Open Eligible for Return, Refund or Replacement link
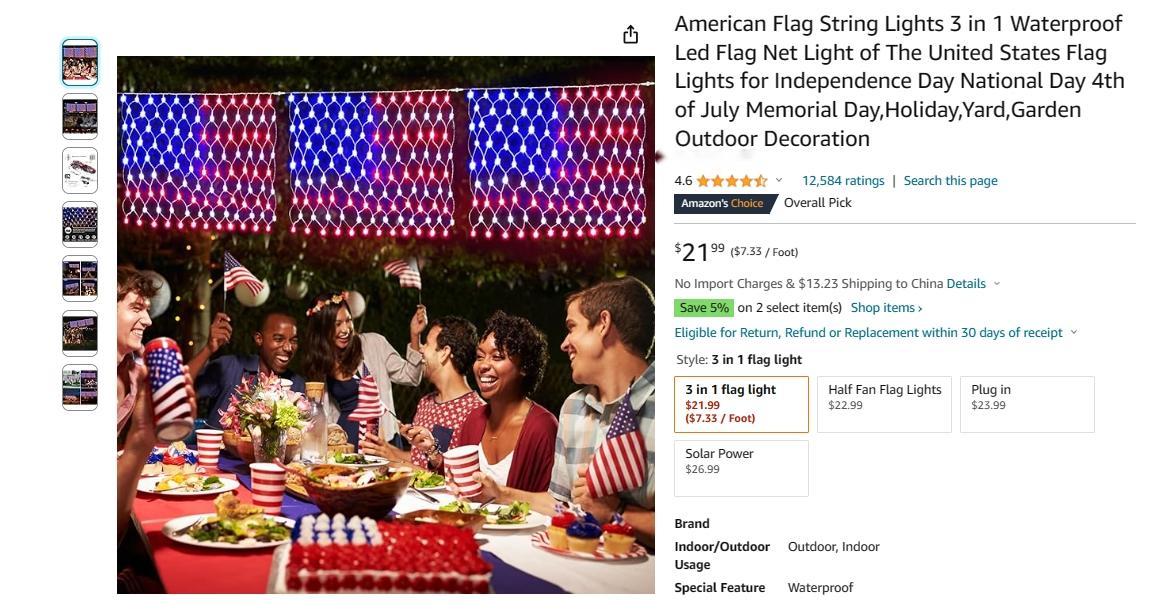The width and height of the screenshot is (1156, 603). click(868, 332)
